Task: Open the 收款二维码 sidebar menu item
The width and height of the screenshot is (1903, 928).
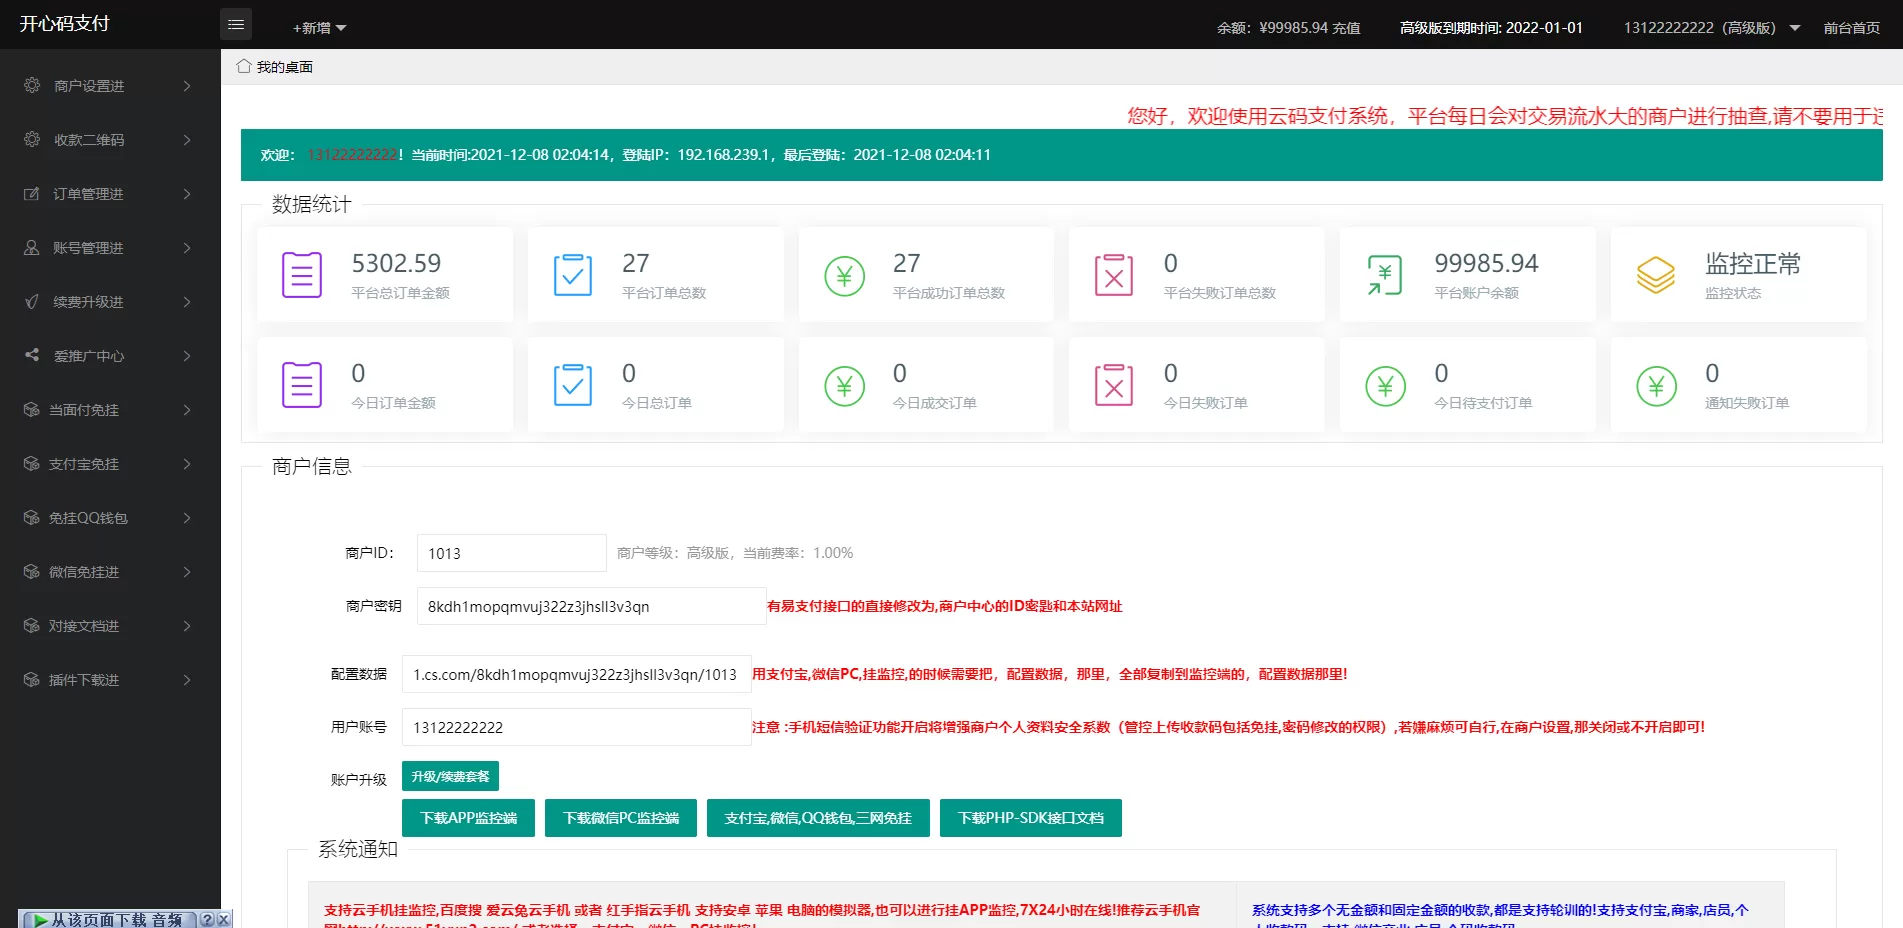Action: [110, 140]
